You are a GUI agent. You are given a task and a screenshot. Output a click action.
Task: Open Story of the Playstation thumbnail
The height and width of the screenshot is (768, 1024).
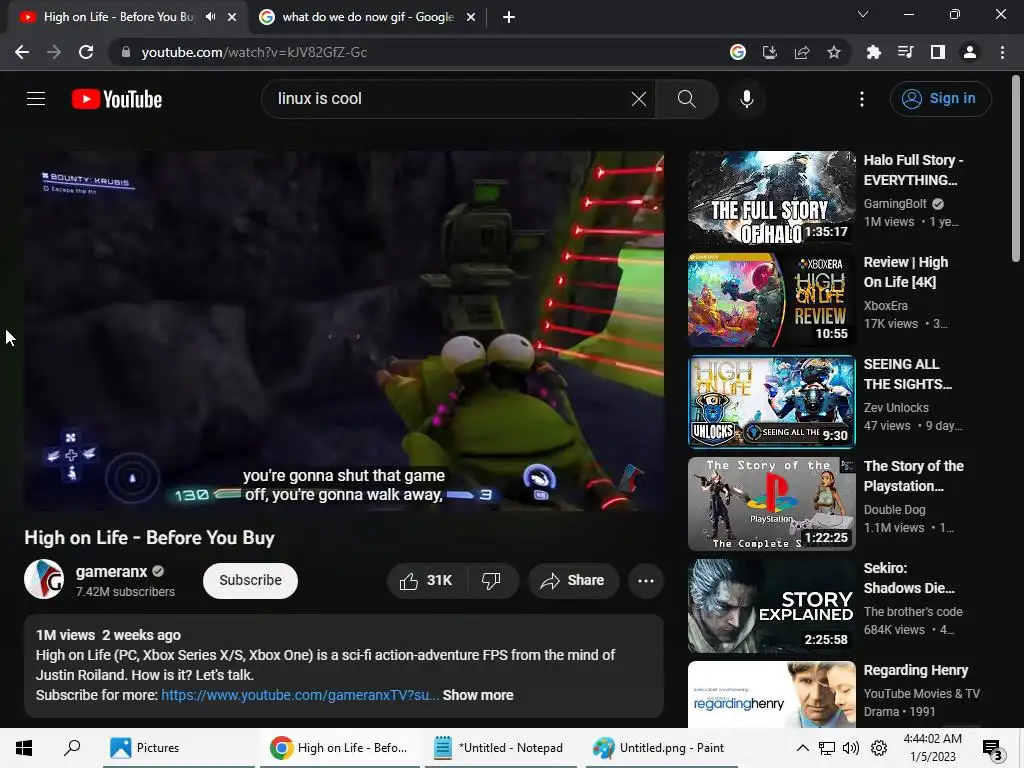click(x=771, y=504)
